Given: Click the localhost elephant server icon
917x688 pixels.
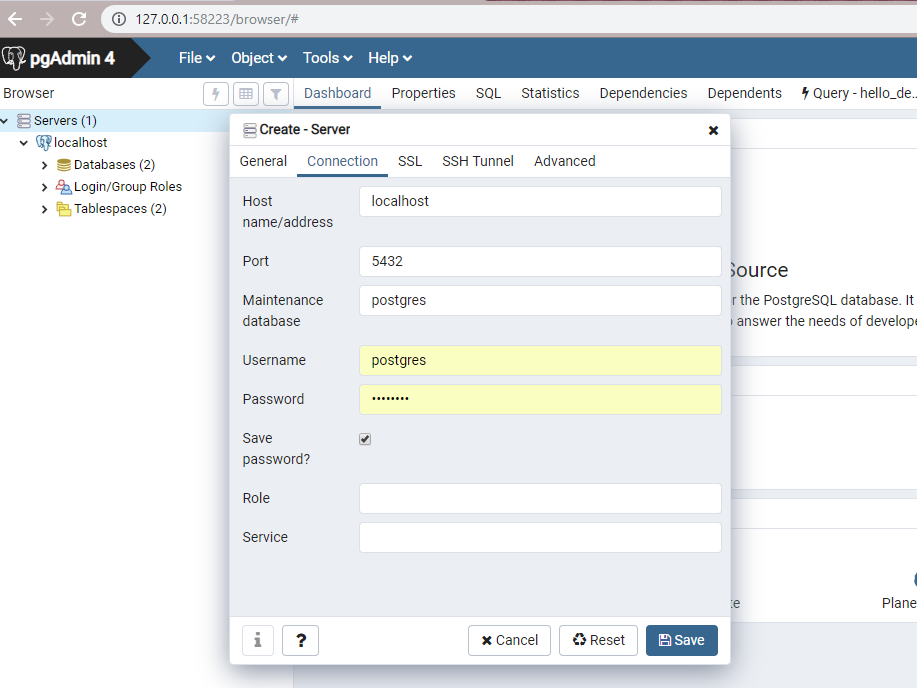Looking at the screenshot, I should click(44, 143).
